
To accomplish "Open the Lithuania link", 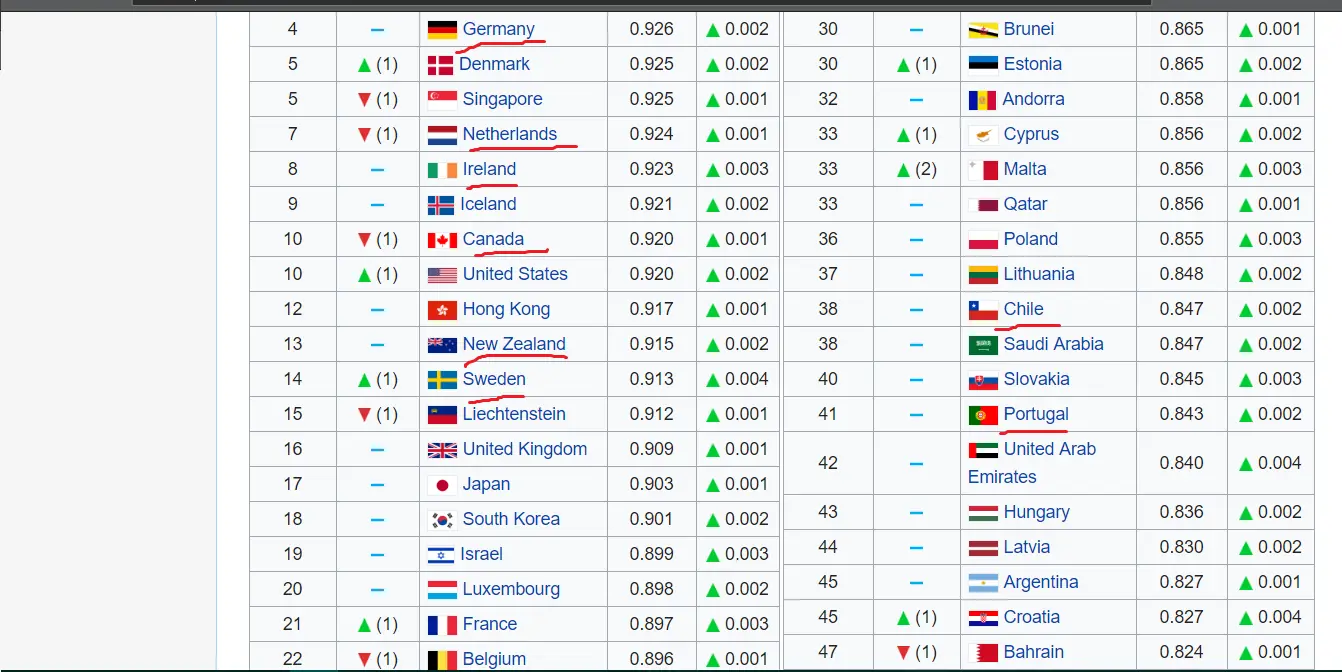I will pyautogui.click(x=1039, y=274).
